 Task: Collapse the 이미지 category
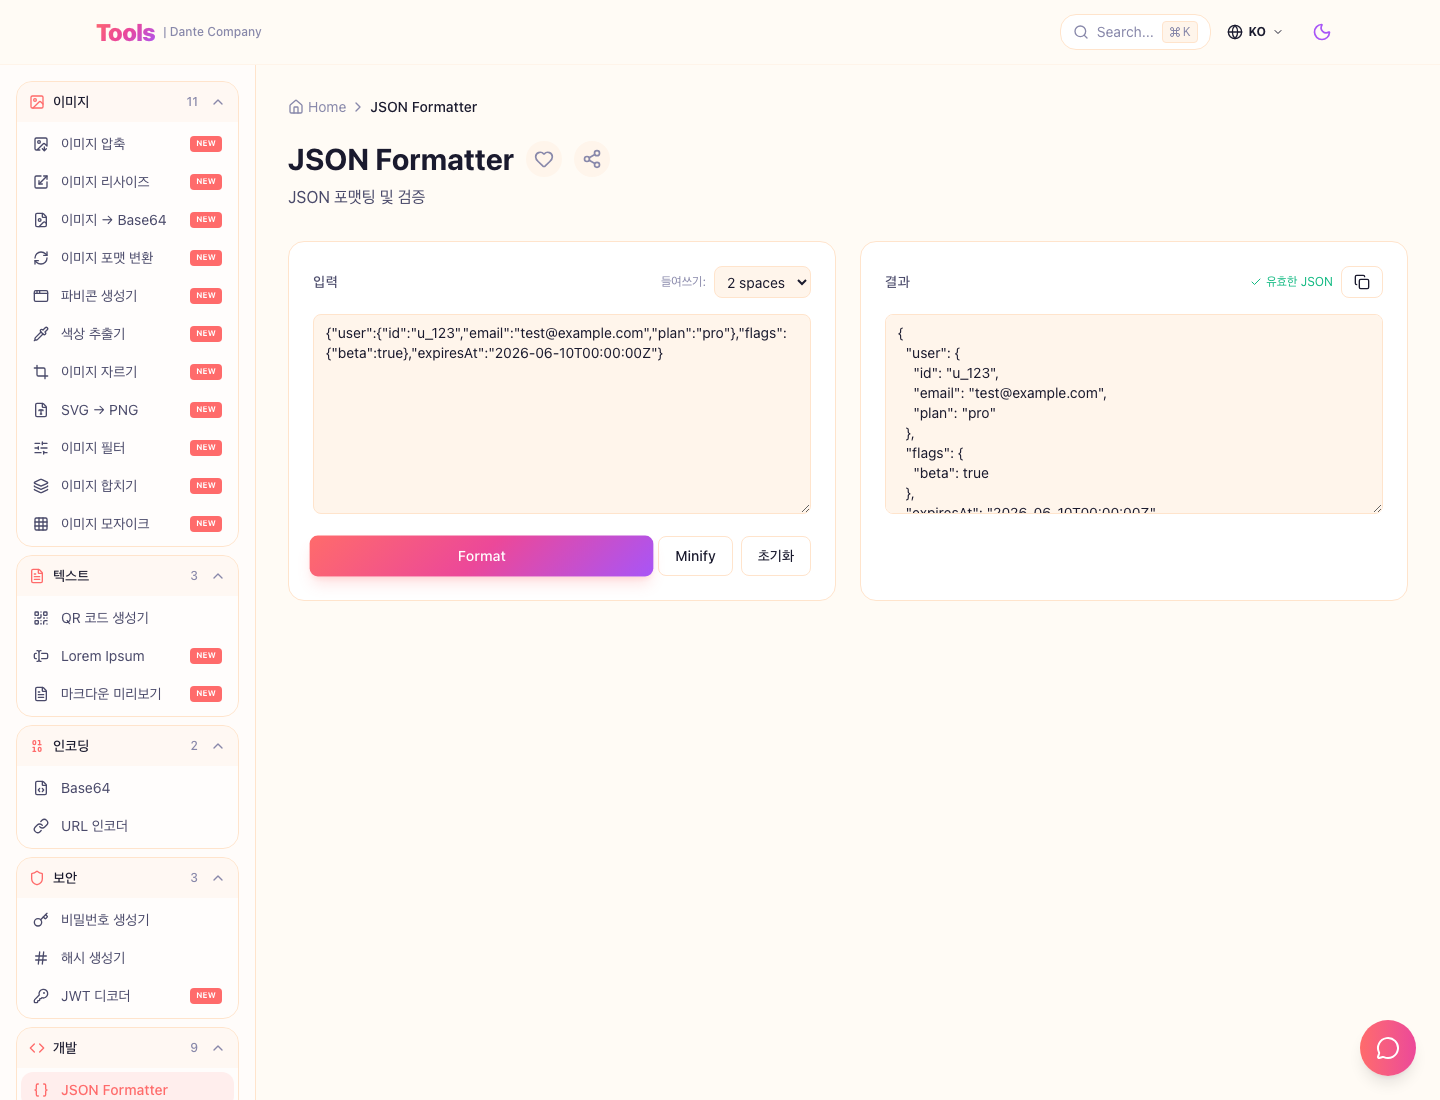point(218,102)
